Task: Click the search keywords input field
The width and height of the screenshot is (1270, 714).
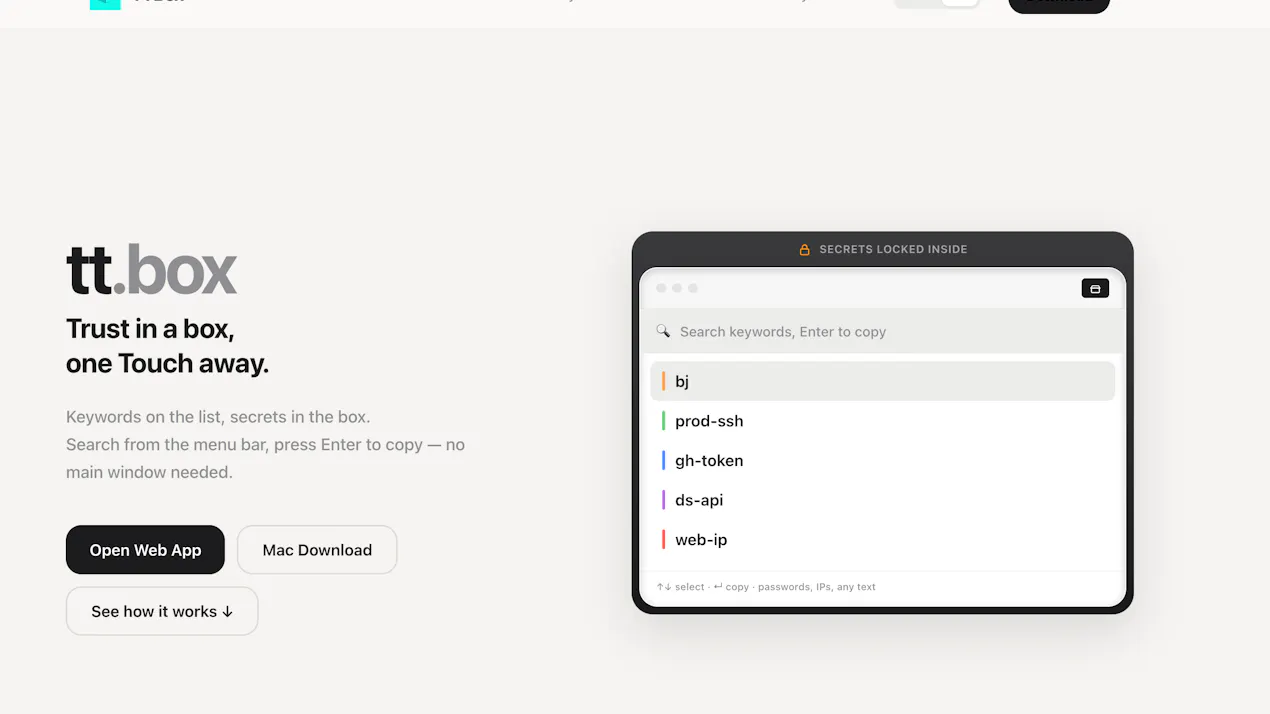Action: pyautogui.click(x=882, y=331)
